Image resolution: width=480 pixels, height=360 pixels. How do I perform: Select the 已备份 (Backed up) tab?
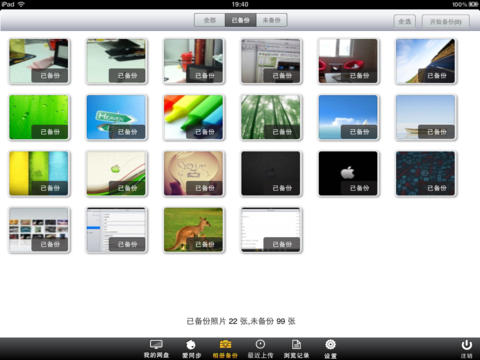[241, 20]
